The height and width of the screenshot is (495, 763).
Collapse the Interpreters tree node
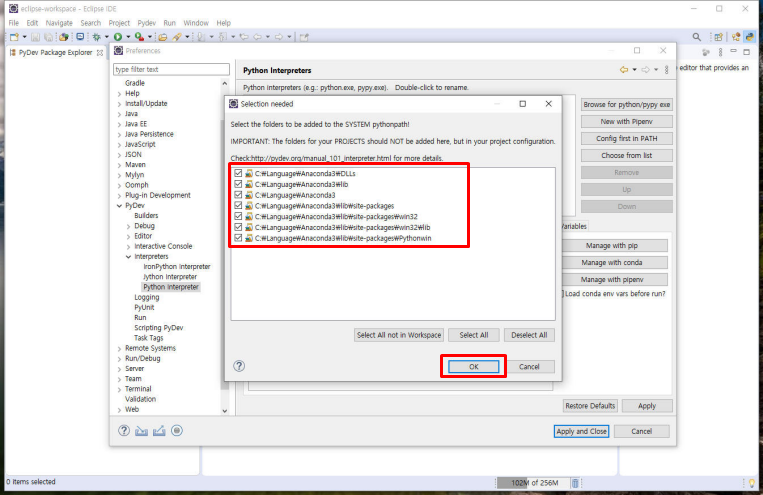[129, 257]
